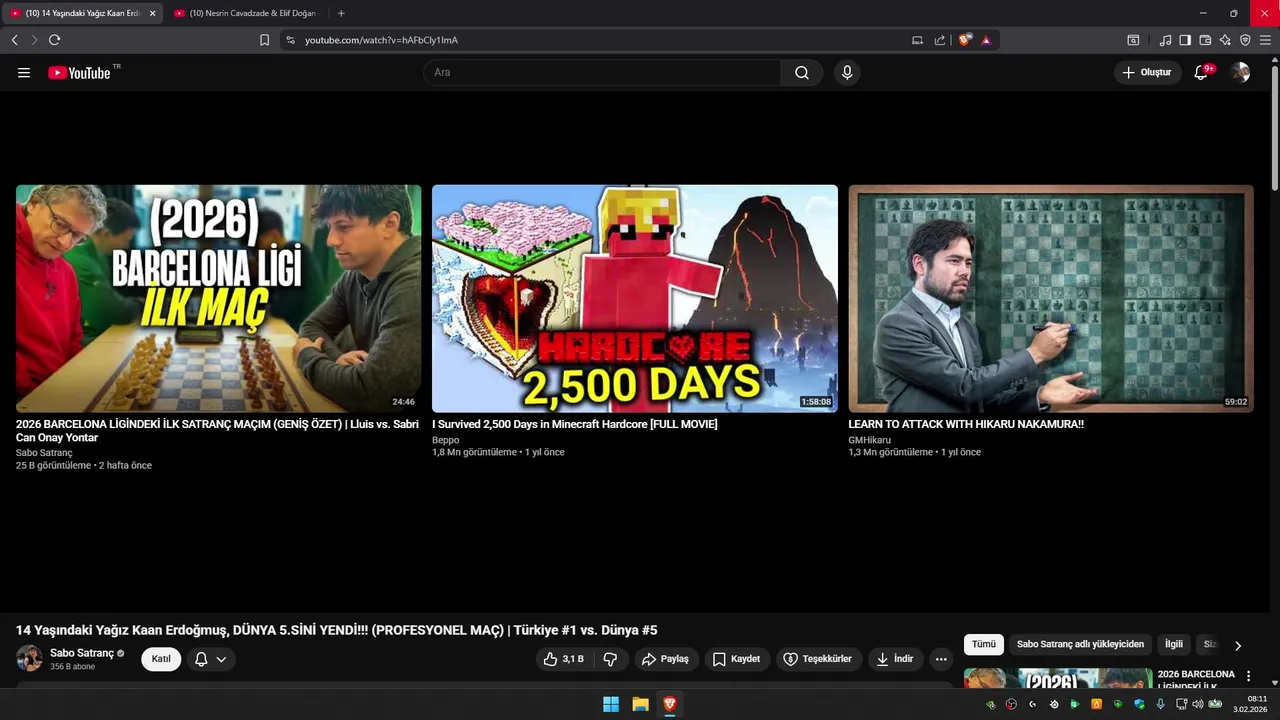
Task: Open media playlist music note icon
Action: point(1165,40)
